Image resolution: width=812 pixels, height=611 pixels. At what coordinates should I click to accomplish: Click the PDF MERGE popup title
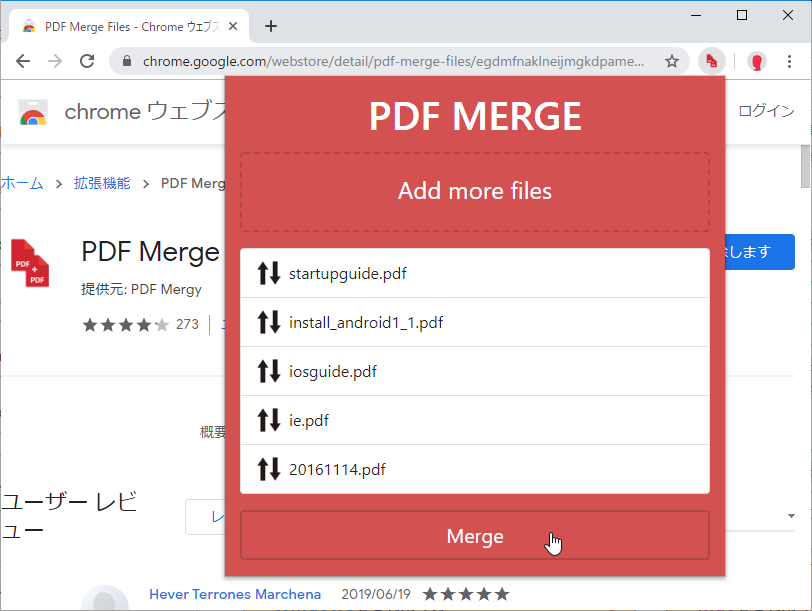(x=475, y=117)
